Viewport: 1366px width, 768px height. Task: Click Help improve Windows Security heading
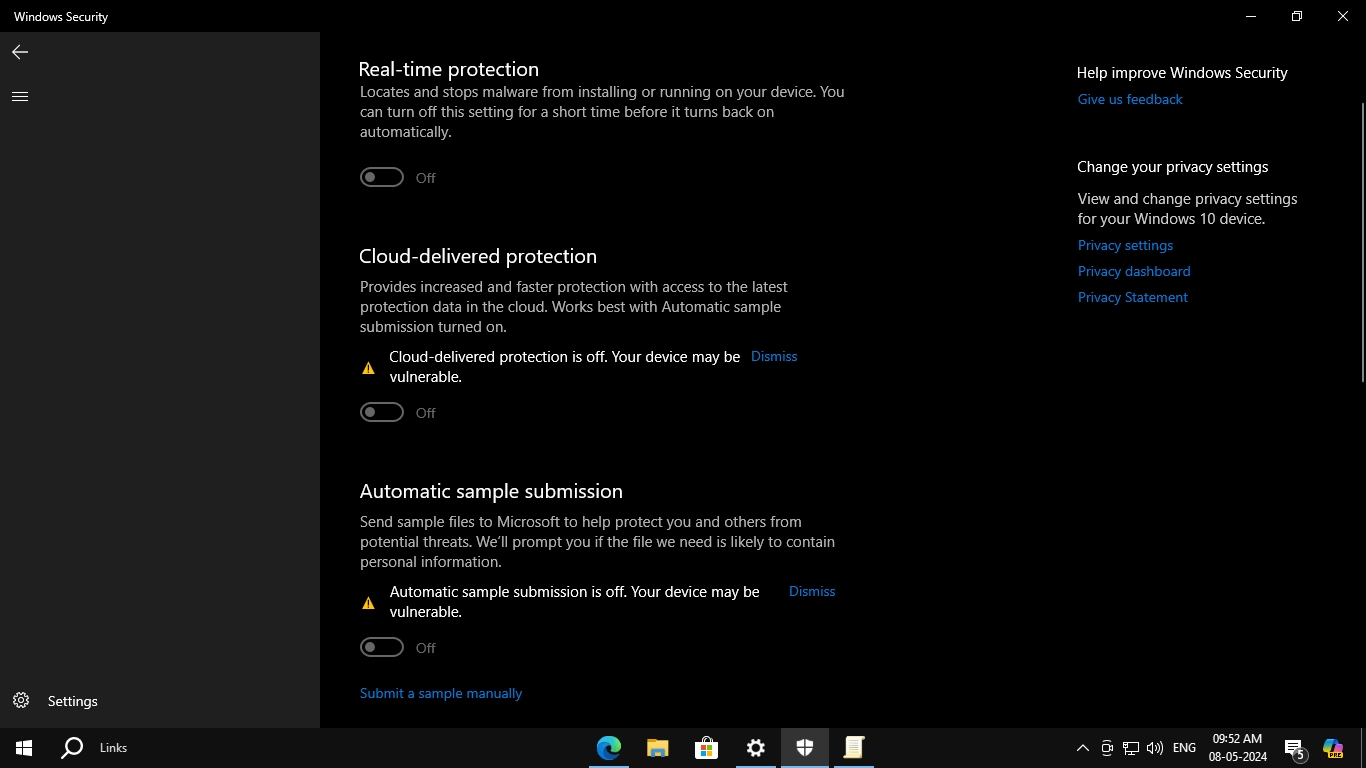[x=1182, y=73]
